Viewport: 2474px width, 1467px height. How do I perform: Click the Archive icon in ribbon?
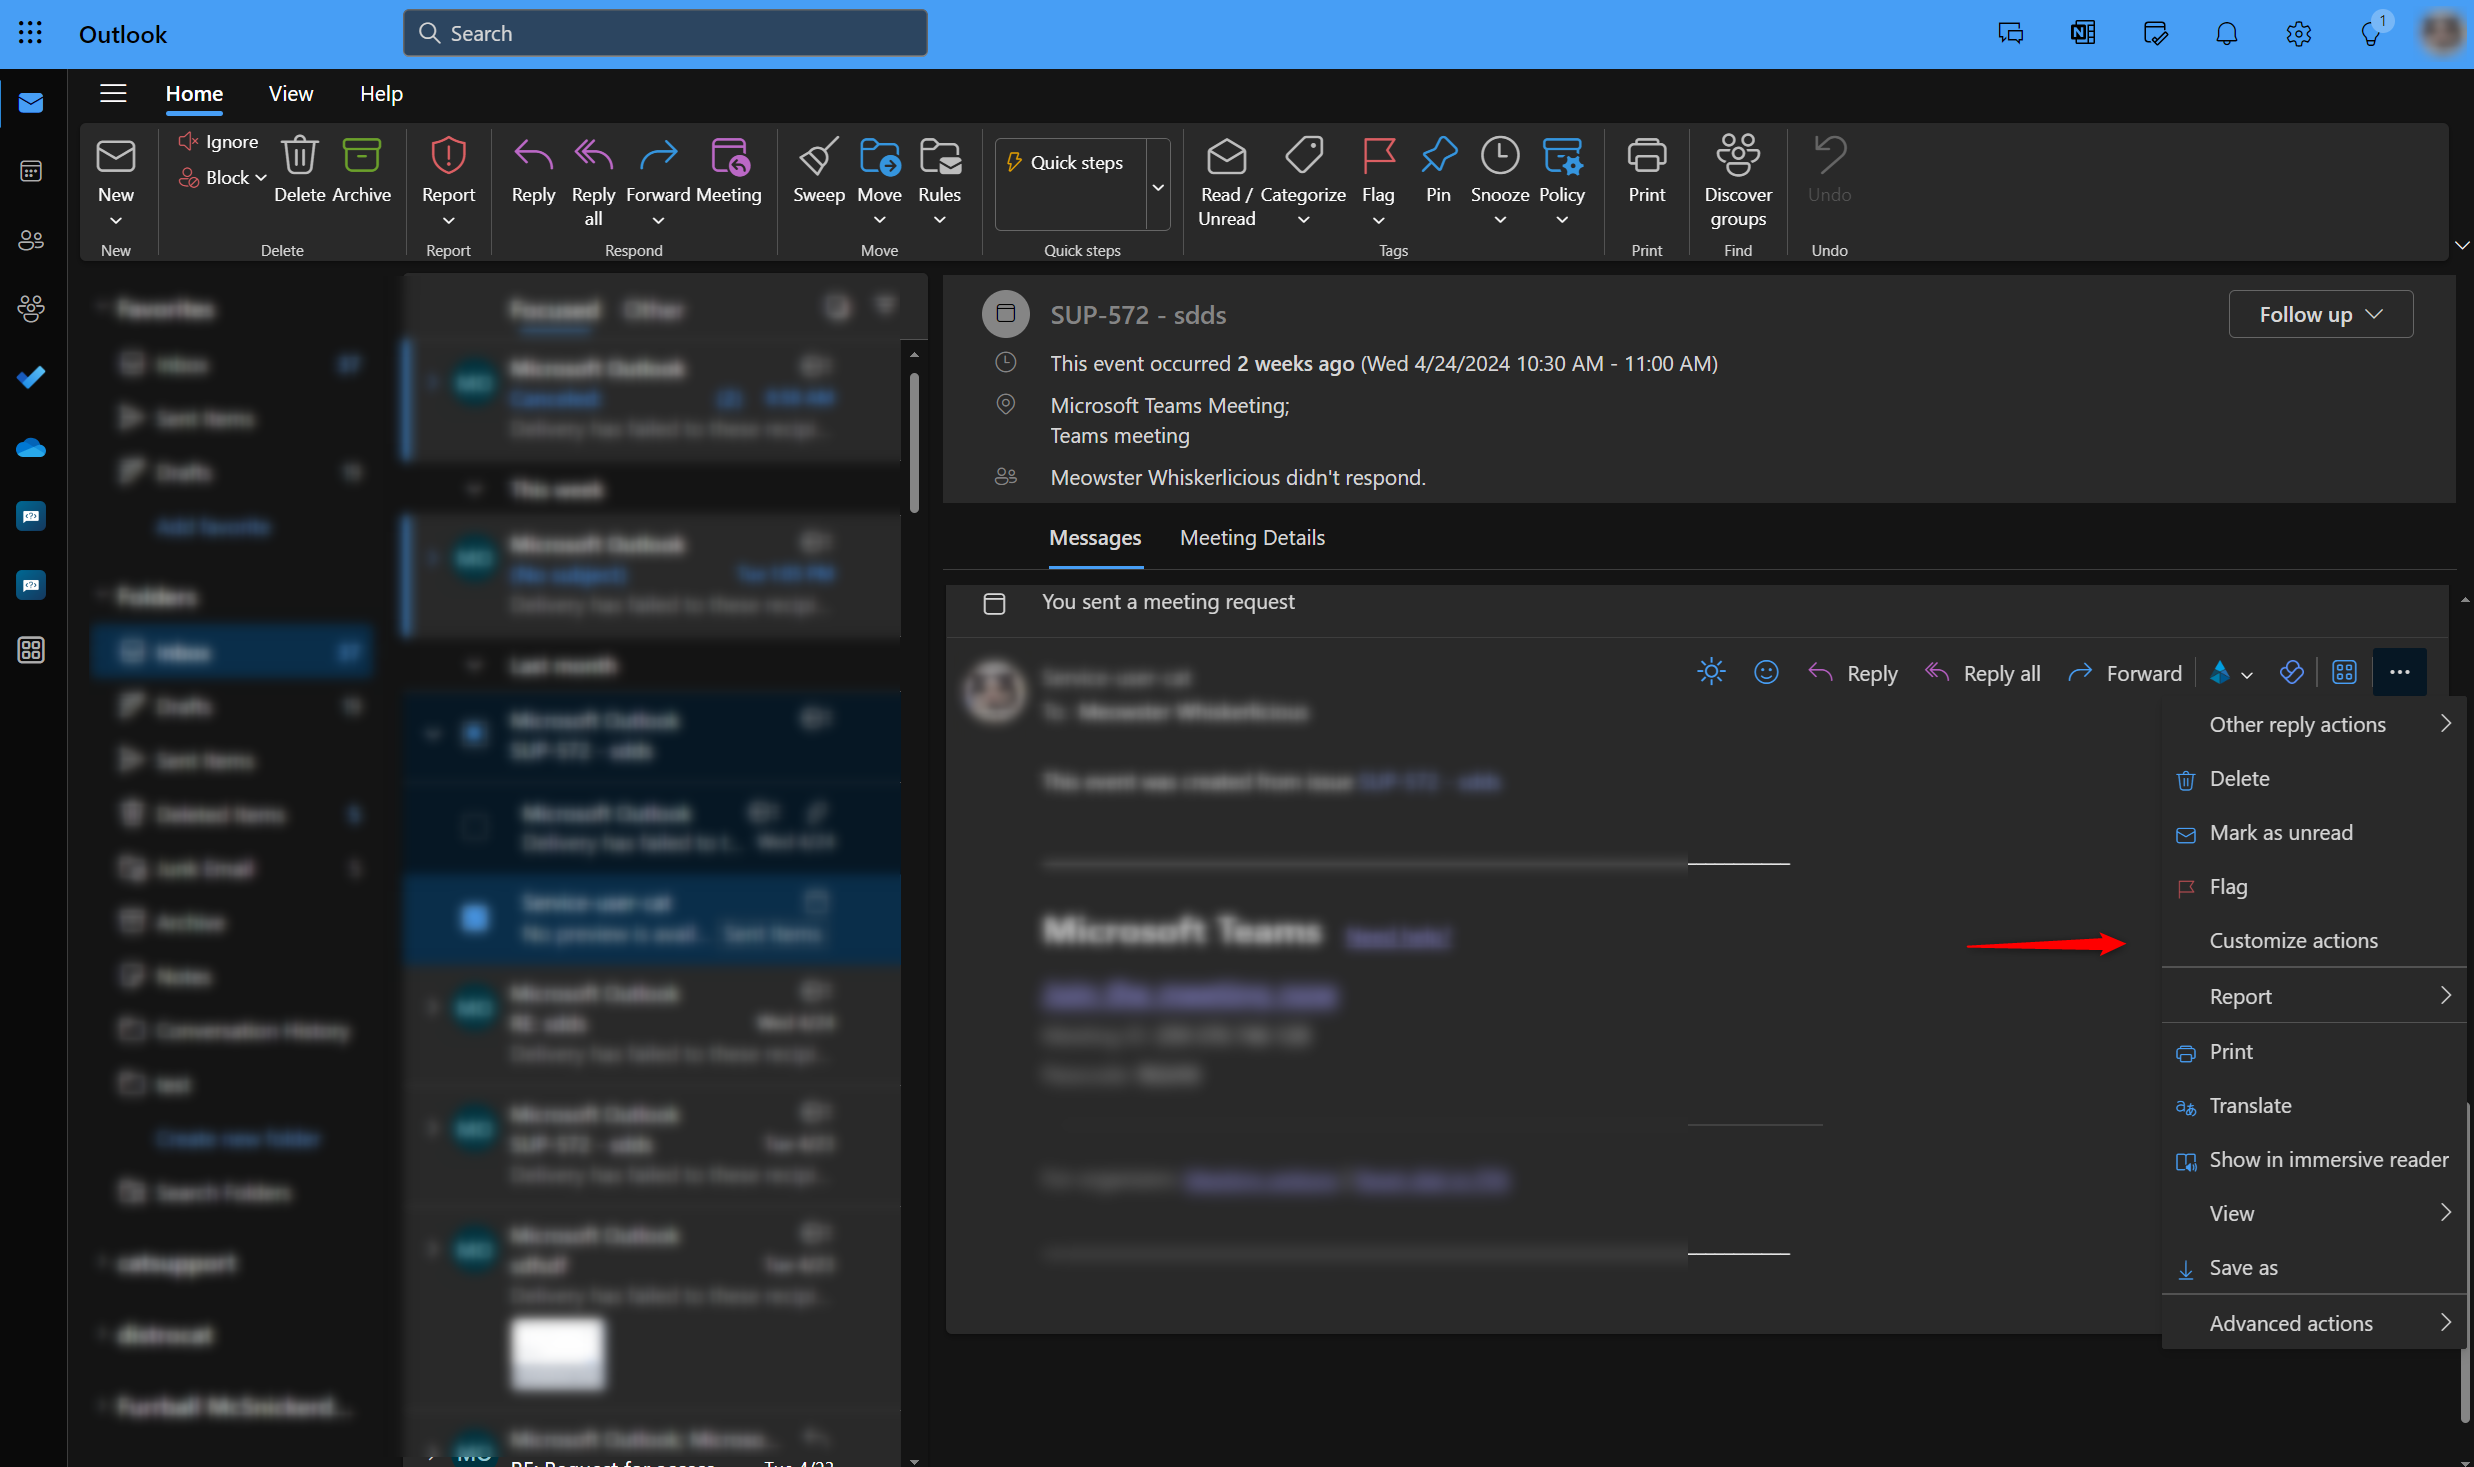click(361, 158)
